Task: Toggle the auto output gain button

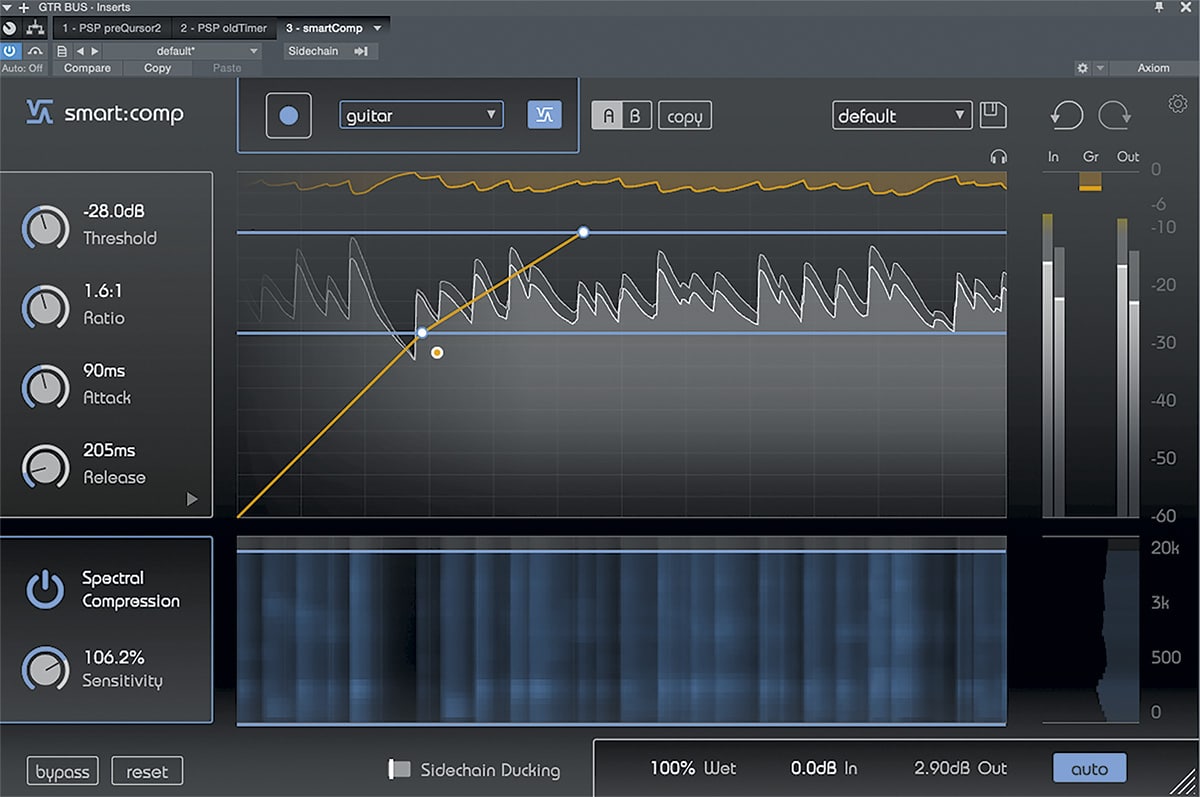Action: pyautogui.click(x=1089, y=768)
